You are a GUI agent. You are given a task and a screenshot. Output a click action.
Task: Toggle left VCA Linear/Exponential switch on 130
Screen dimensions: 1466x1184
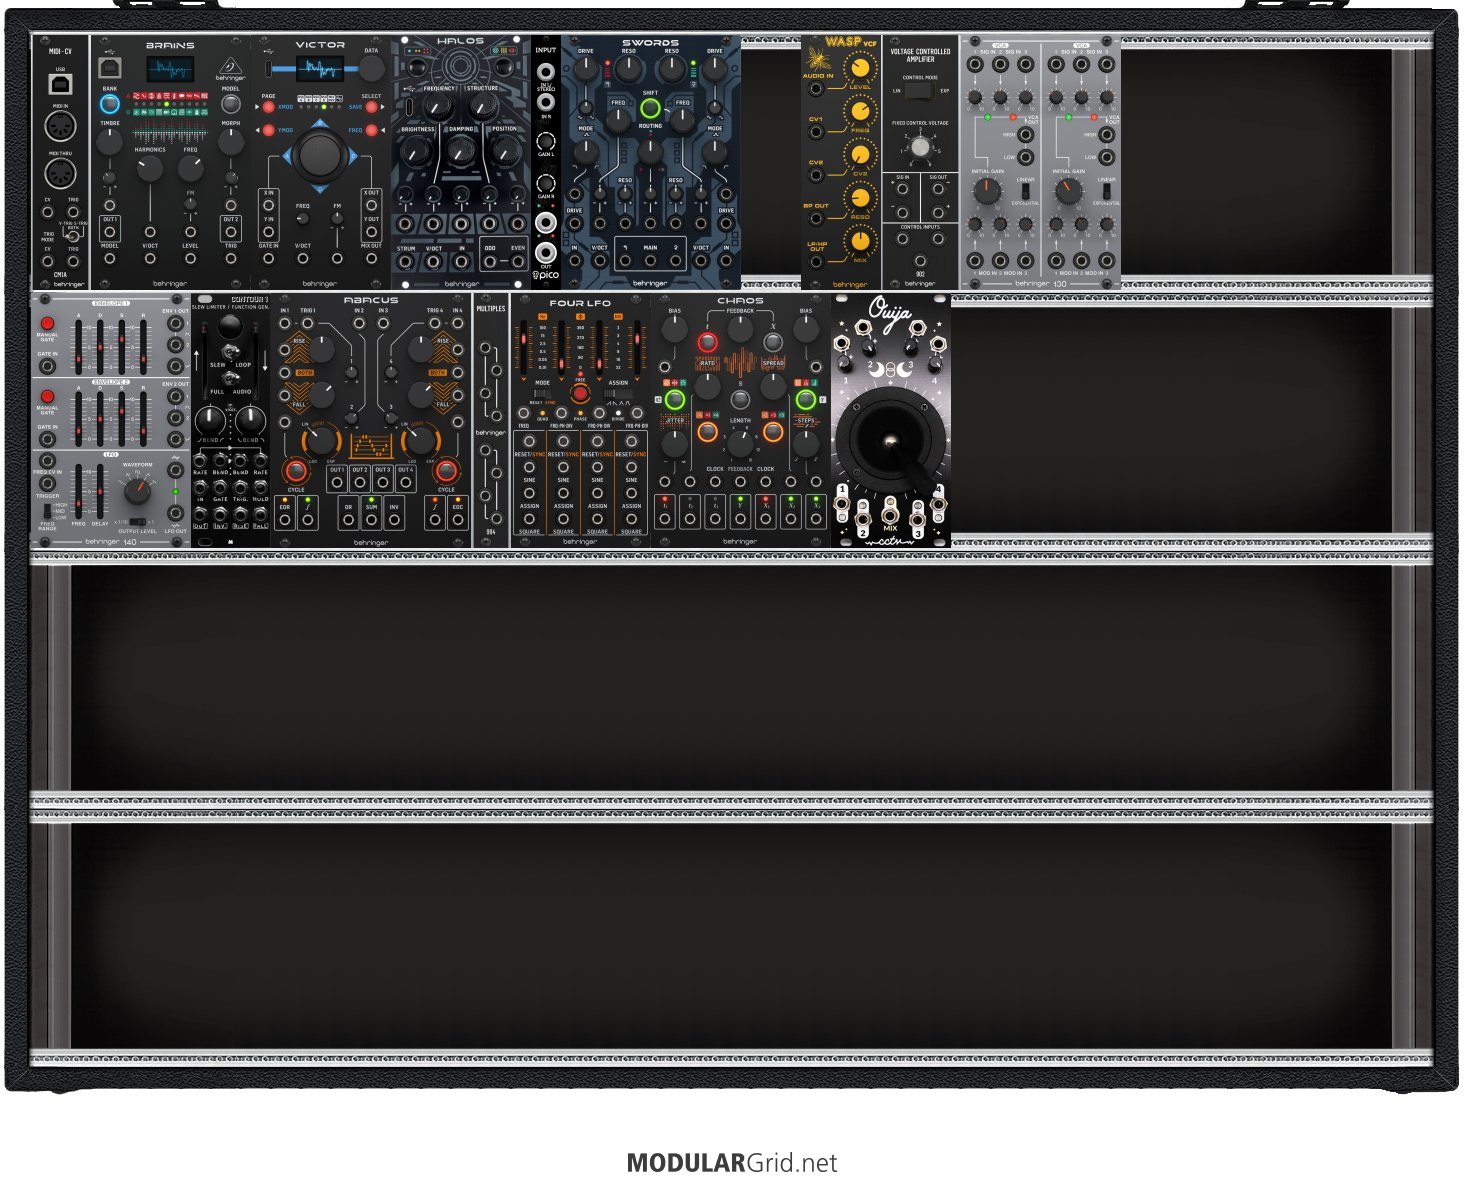(x=1025, y=191)
